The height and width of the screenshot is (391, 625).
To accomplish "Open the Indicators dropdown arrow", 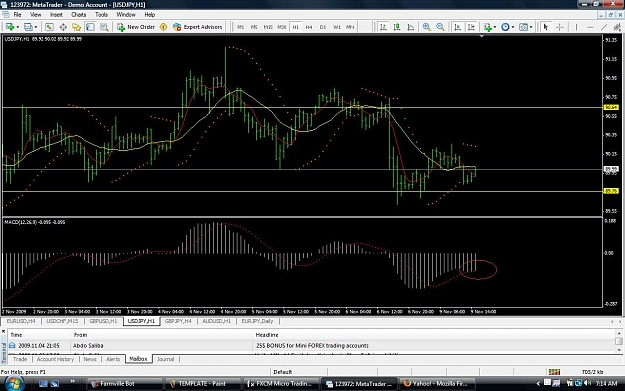I will click(495, 27).
